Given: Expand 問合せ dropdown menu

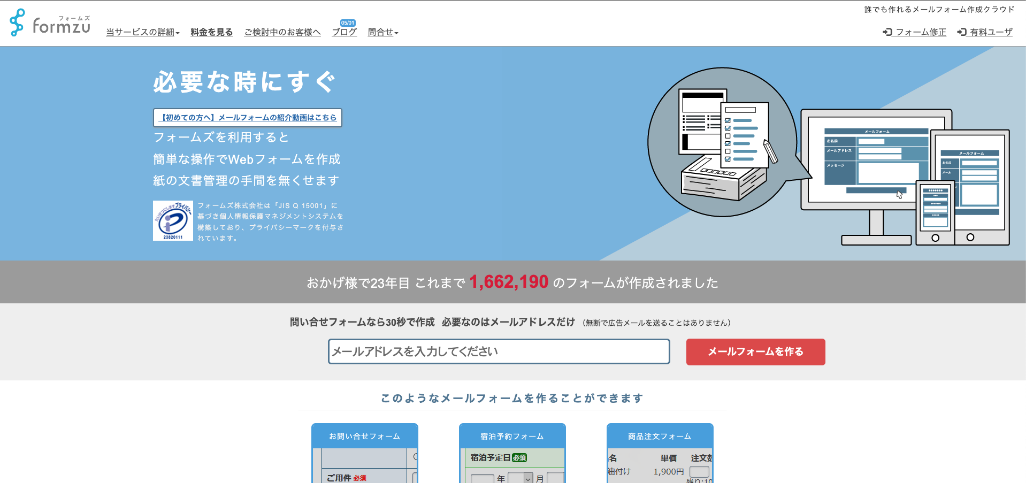Looking at the screenshot, I should (x=383, y=32).
